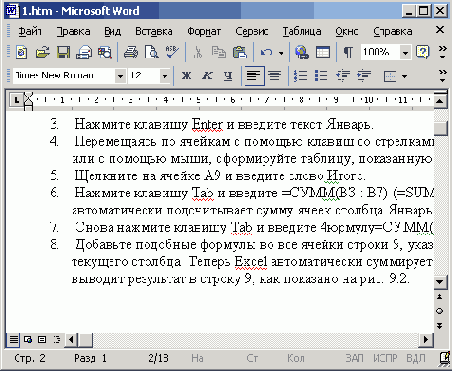Open the Правка menu

73,31
